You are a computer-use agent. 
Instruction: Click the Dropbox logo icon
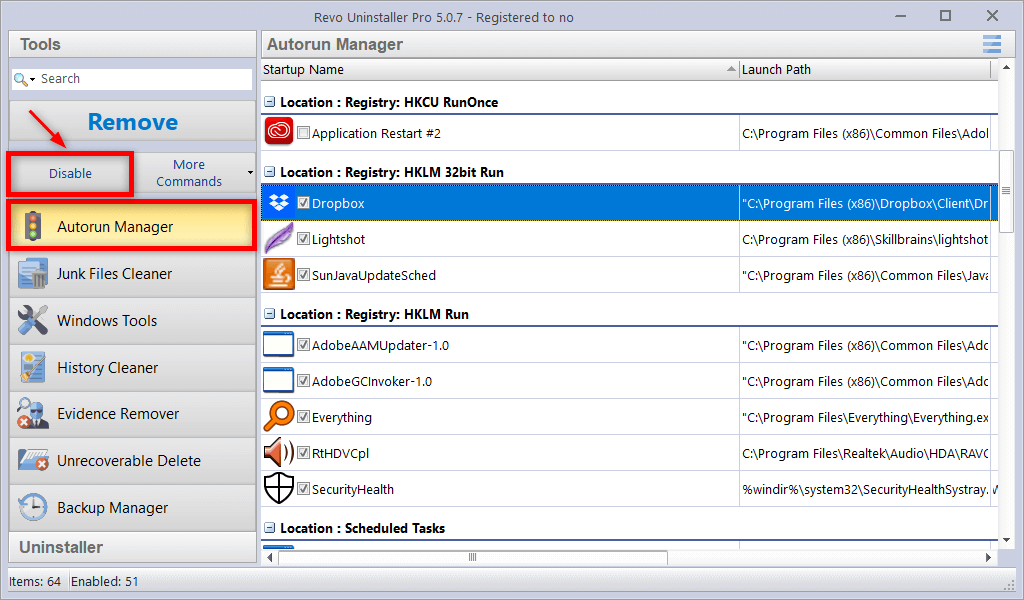(x=279, y=202)
